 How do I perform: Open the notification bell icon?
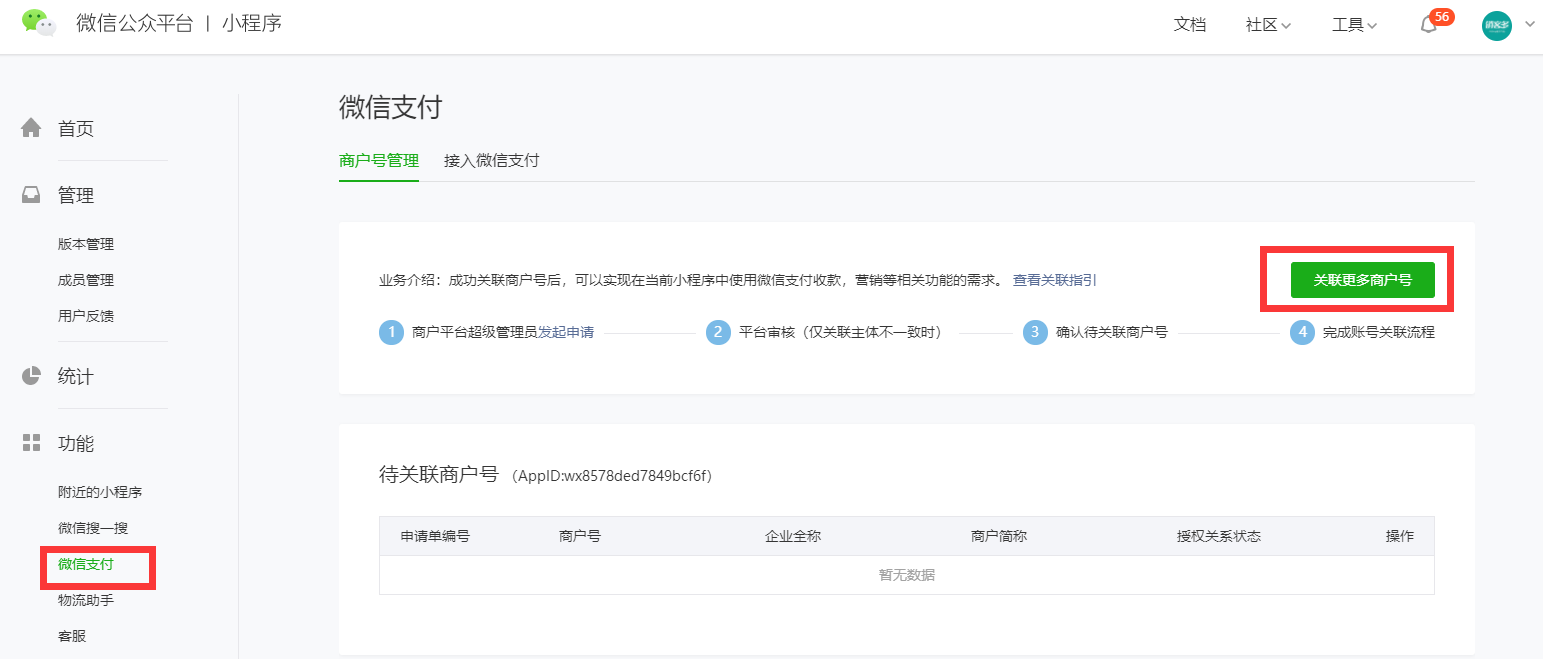(1428, 26)
